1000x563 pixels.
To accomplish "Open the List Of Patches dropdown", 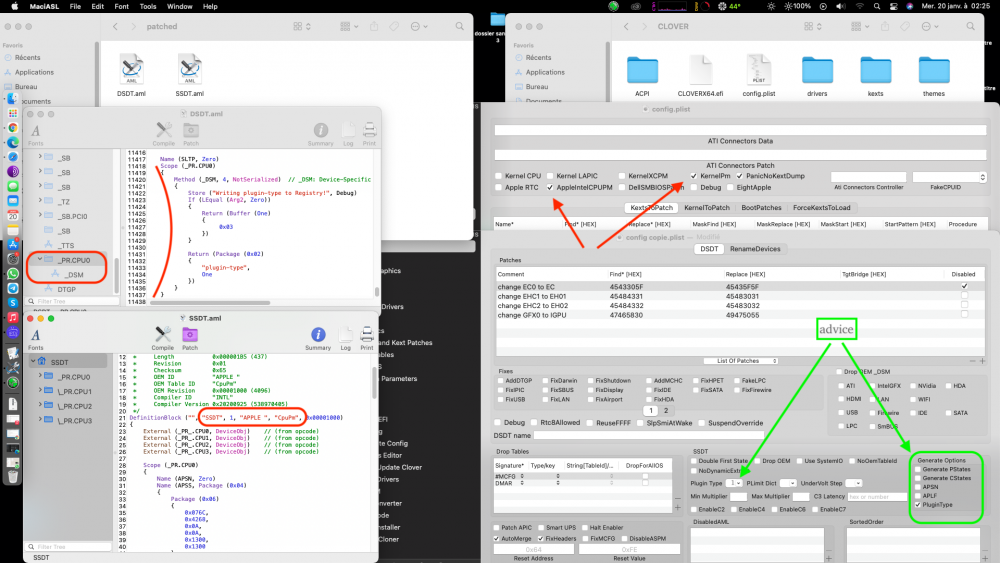I will point(740,361).
